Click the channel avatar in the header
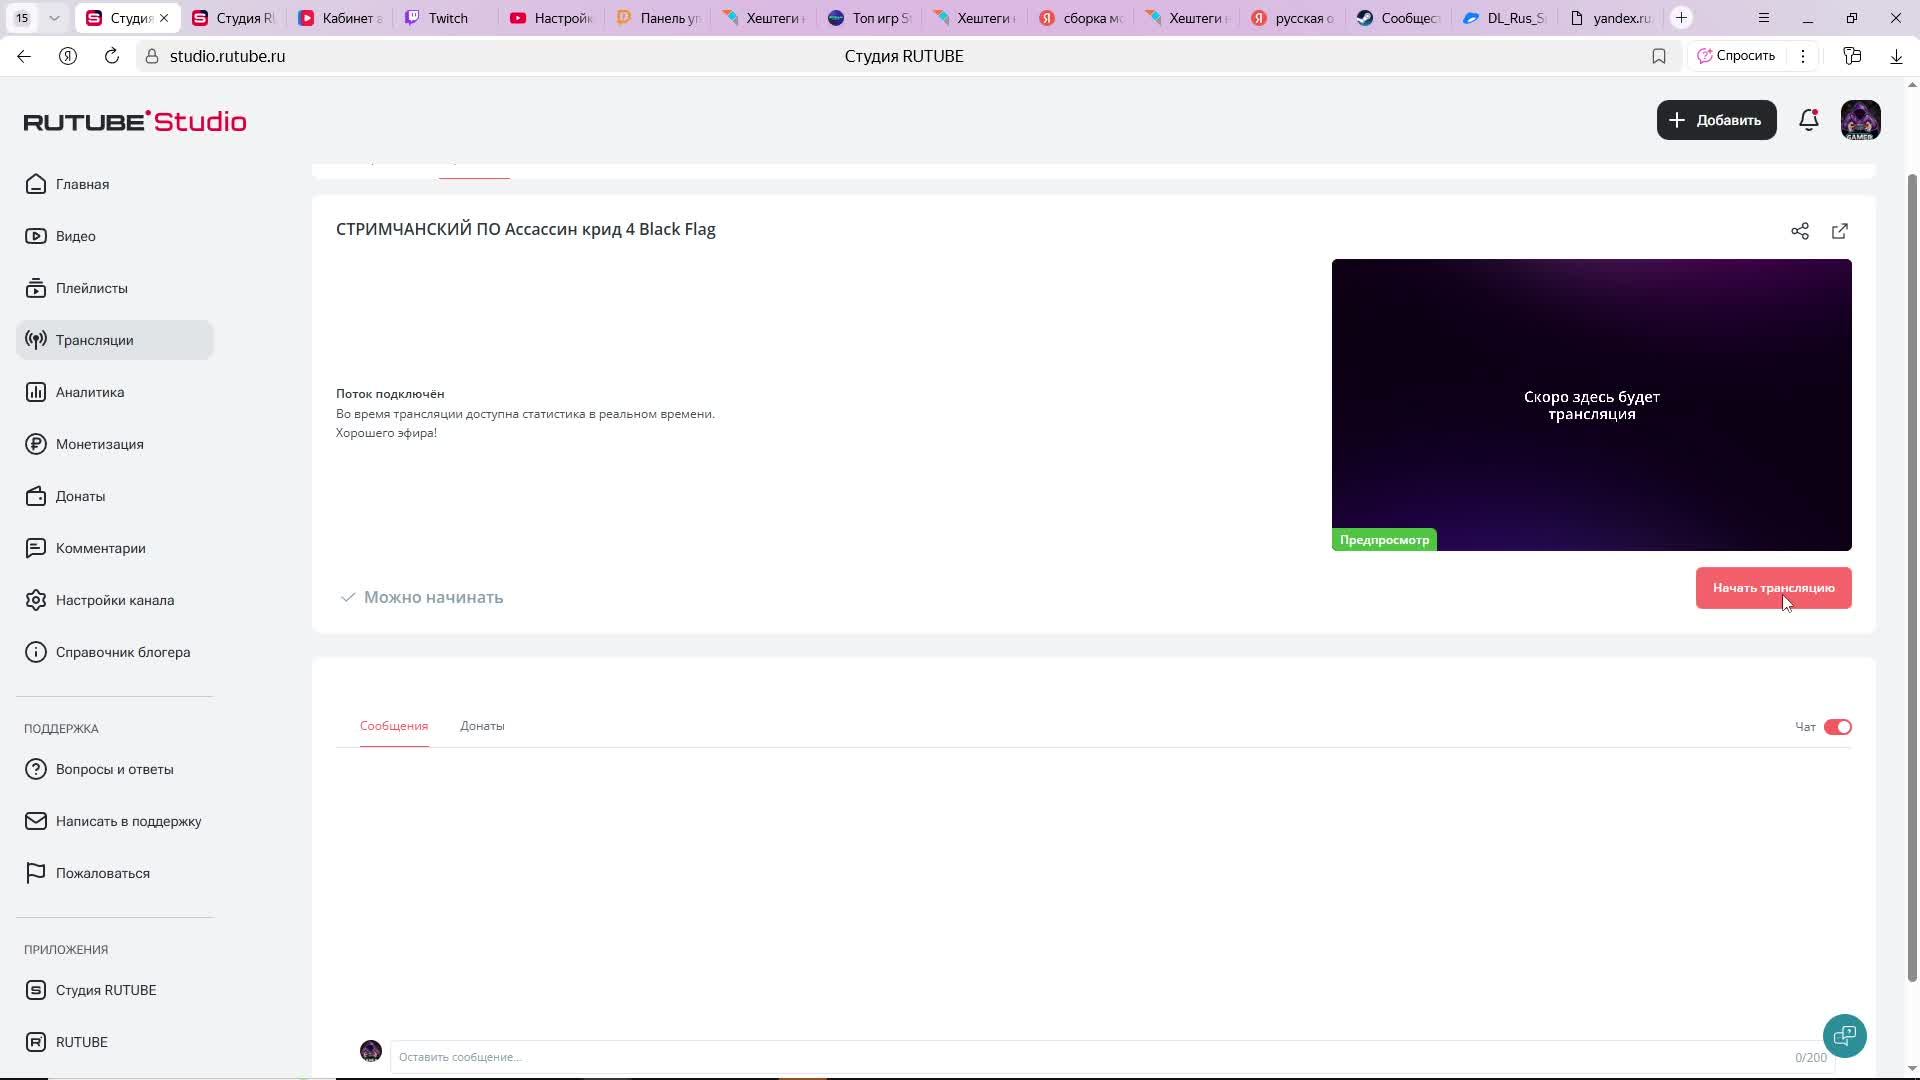 tap(1860, 120)
